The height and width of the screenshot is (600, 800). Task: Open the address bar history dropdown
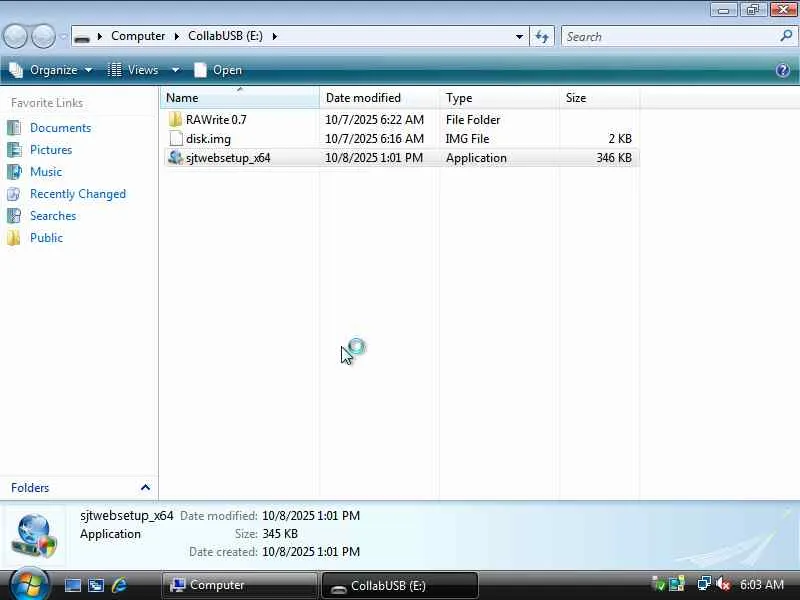point(519,37)
